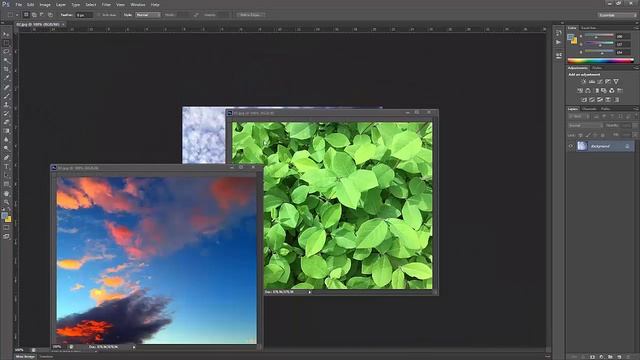Viewport: 640px width, 360px height.
Task: Select the Path Selection tool
Action: tap(6, 176)
